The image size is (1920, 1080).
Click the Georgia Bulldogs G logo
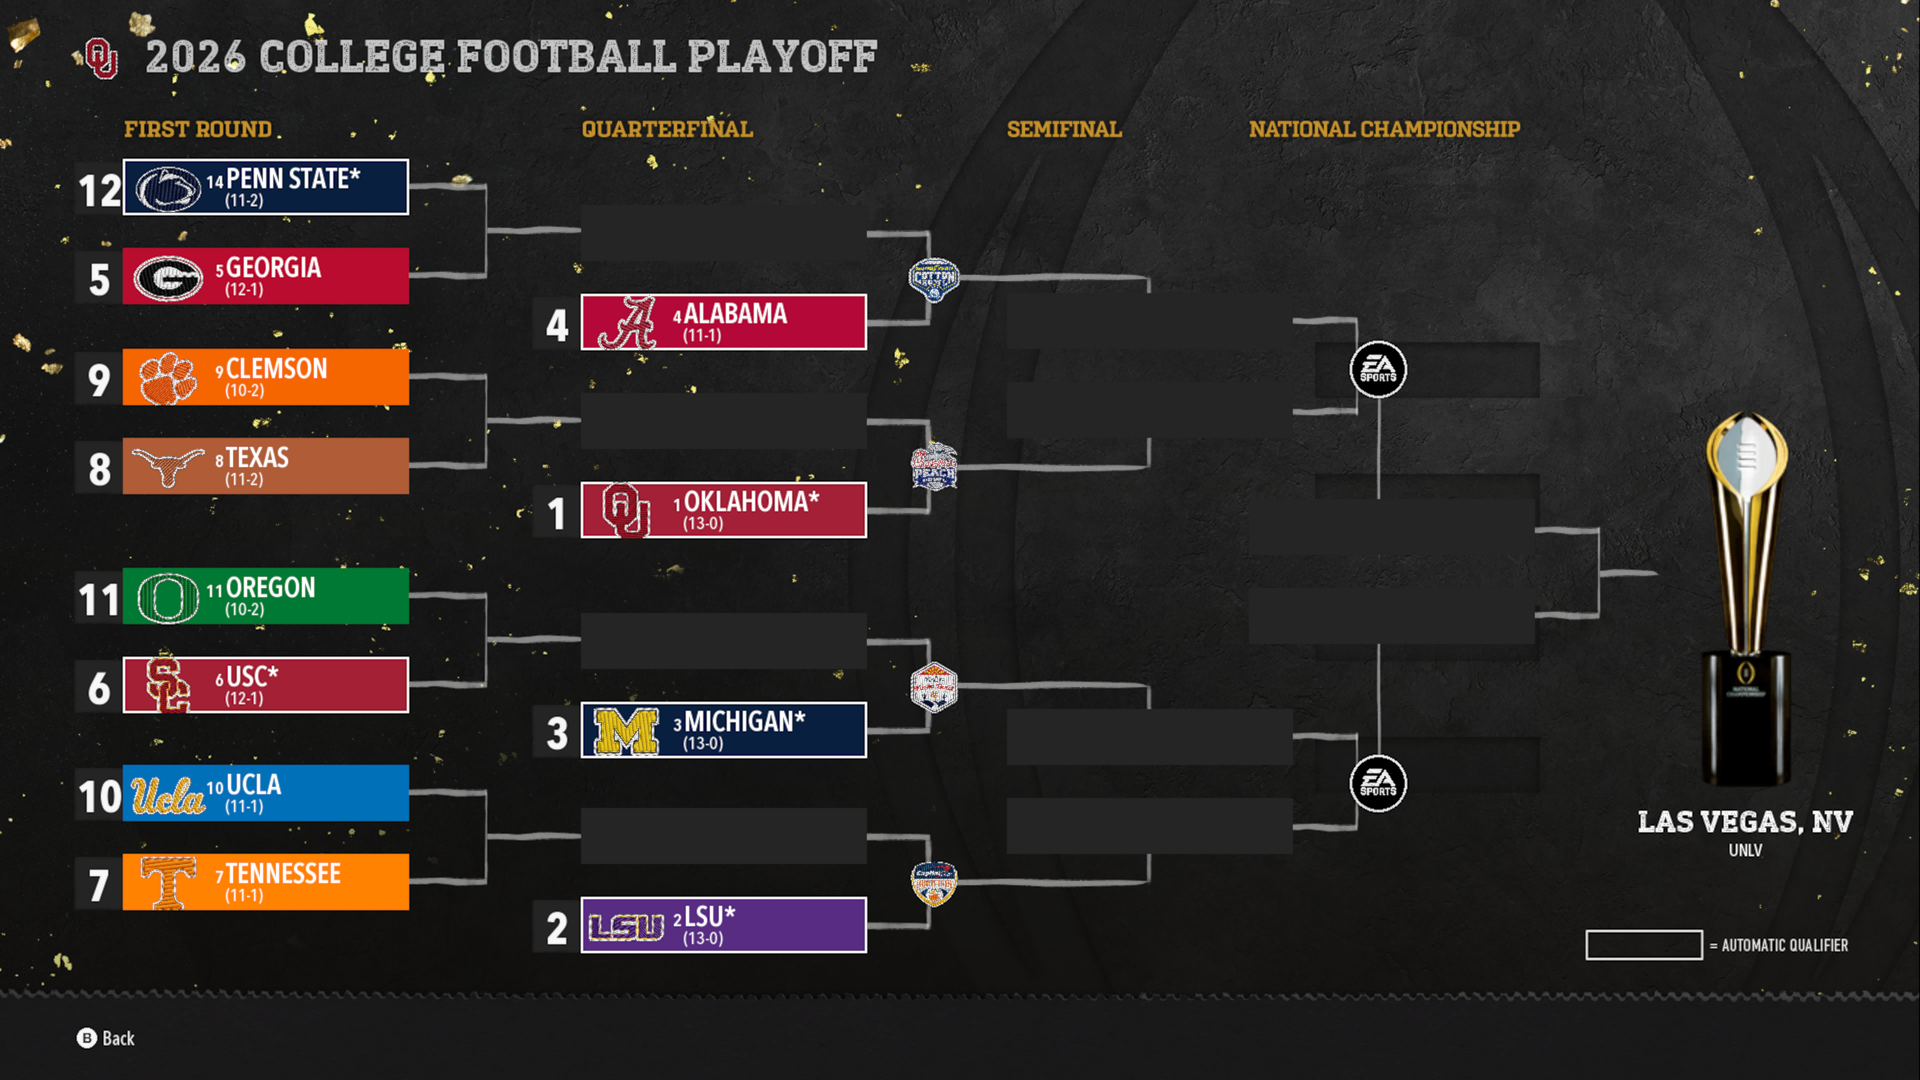(168, 278)
